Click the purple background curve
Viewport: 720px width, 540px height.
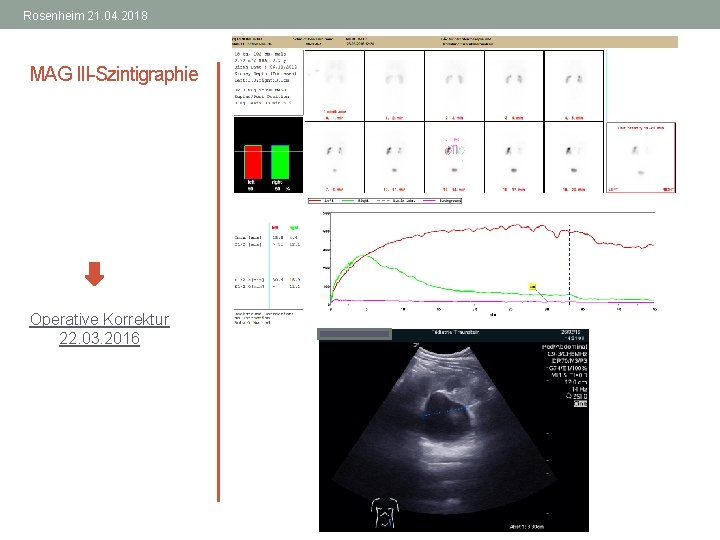tap(492, 301)
